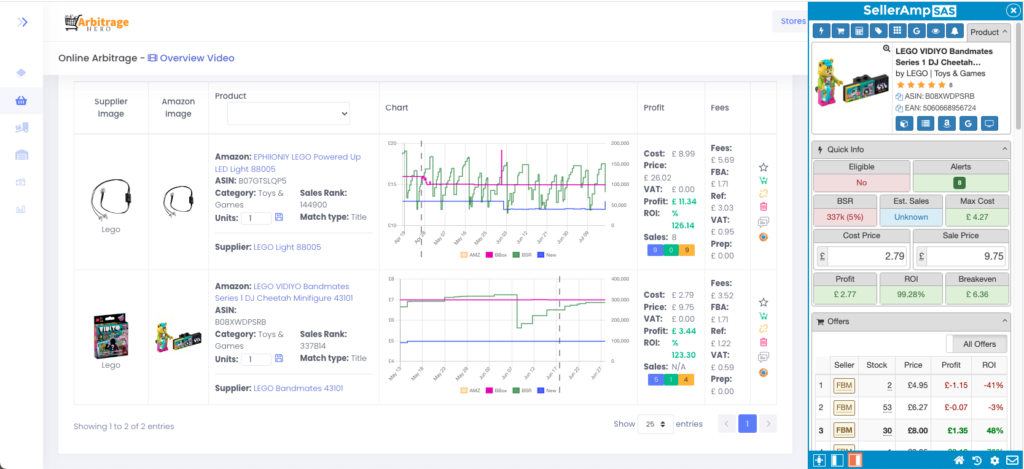Open SellerAmp settings gear in footer
1024x469 pixels.
tap(995, 461)
